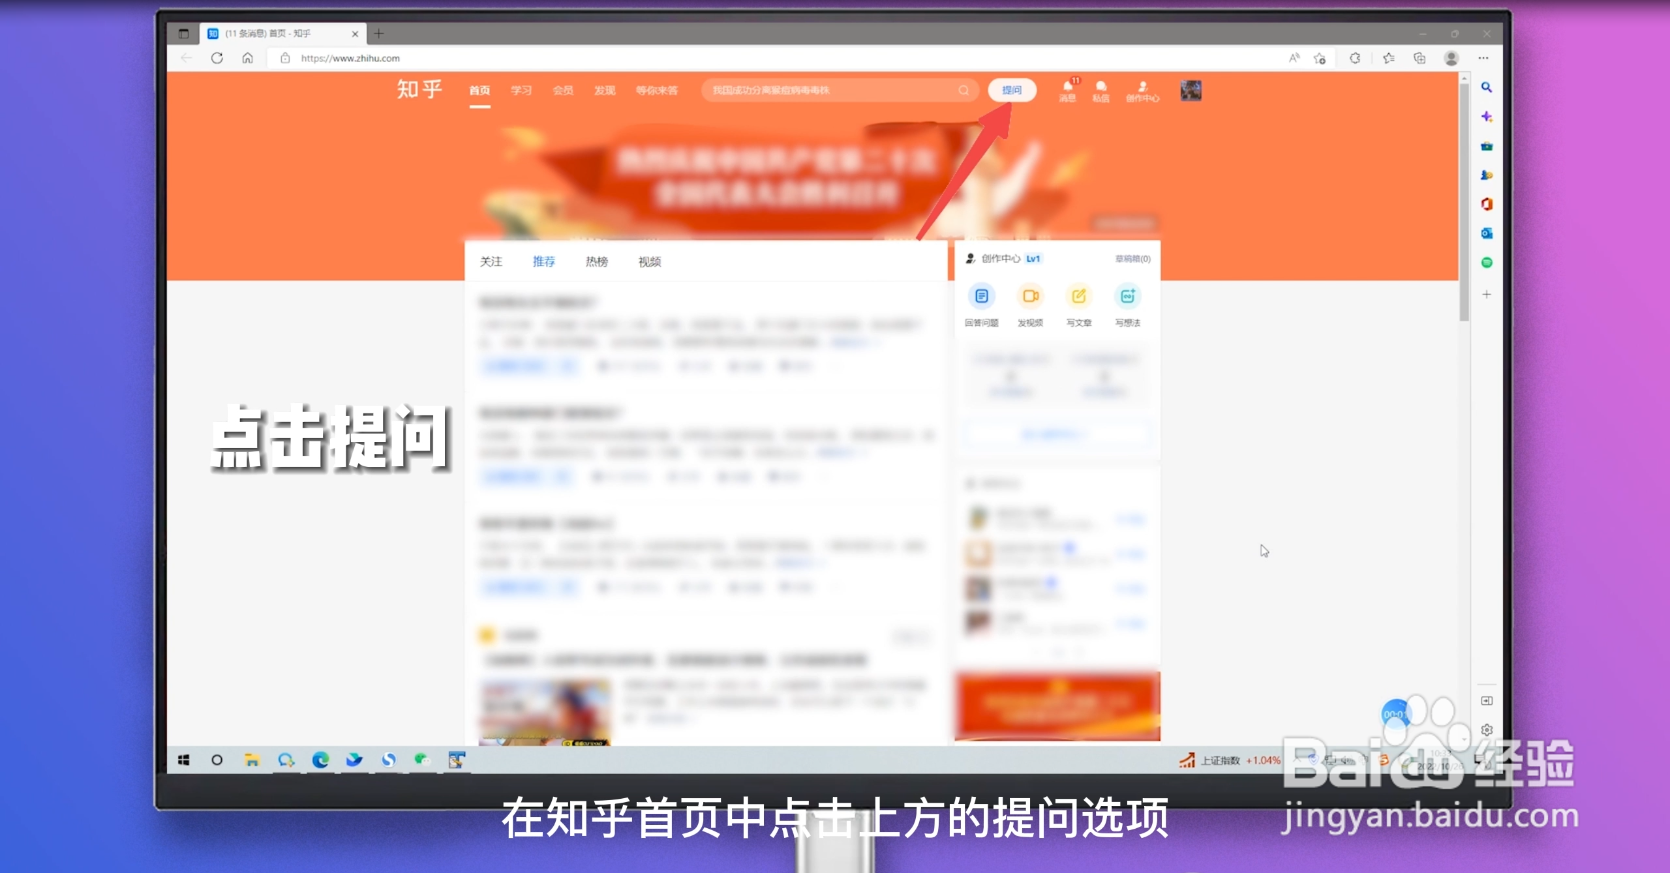Click the Edge sidebar Outlook icon
The height and width of the screenshot is (873, 1670).
1487,233
